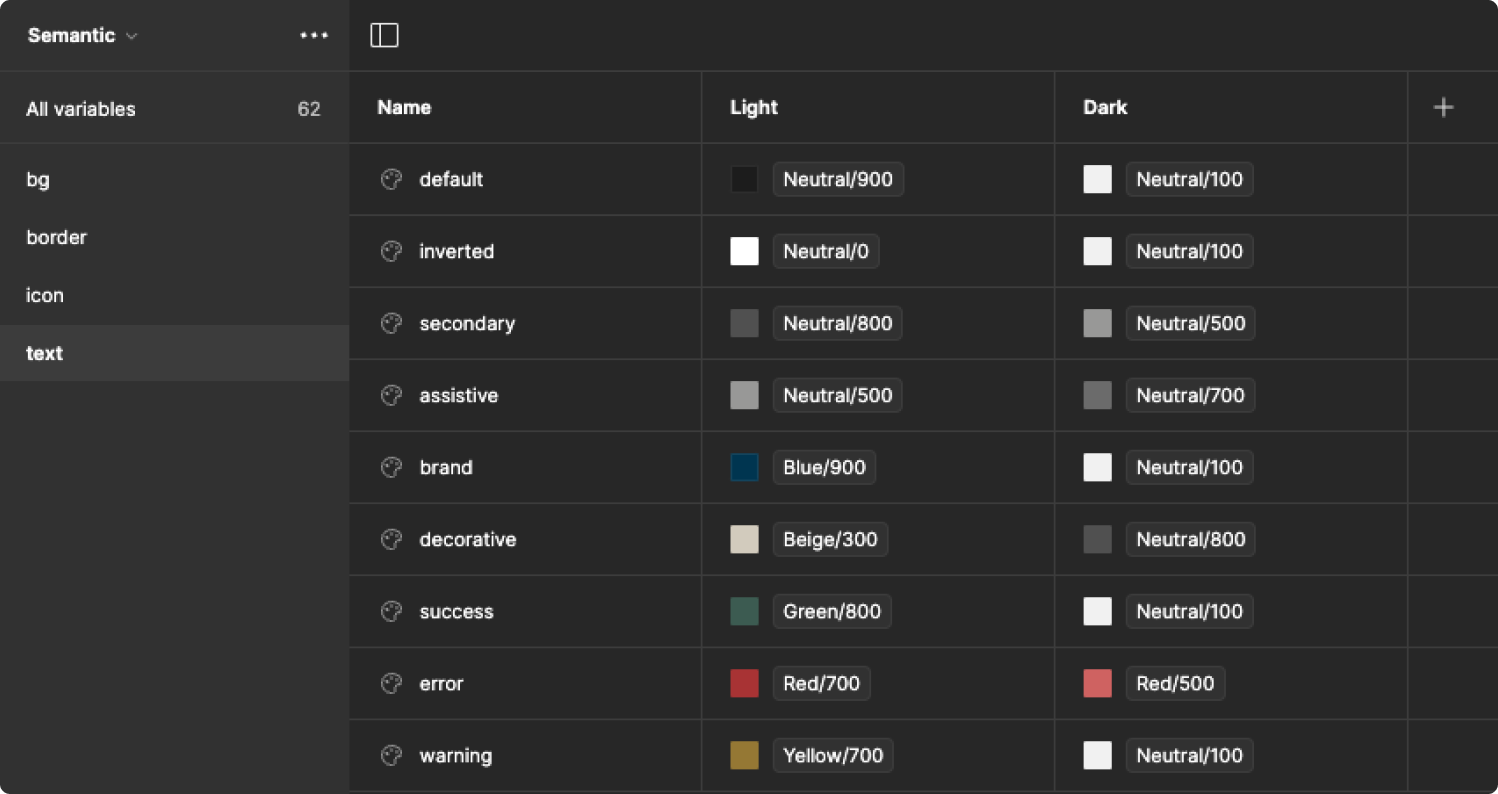The width and height of the screenshot is (1498, 794).
Task: Switch to the icon variable group
Action: coord(45,295)
